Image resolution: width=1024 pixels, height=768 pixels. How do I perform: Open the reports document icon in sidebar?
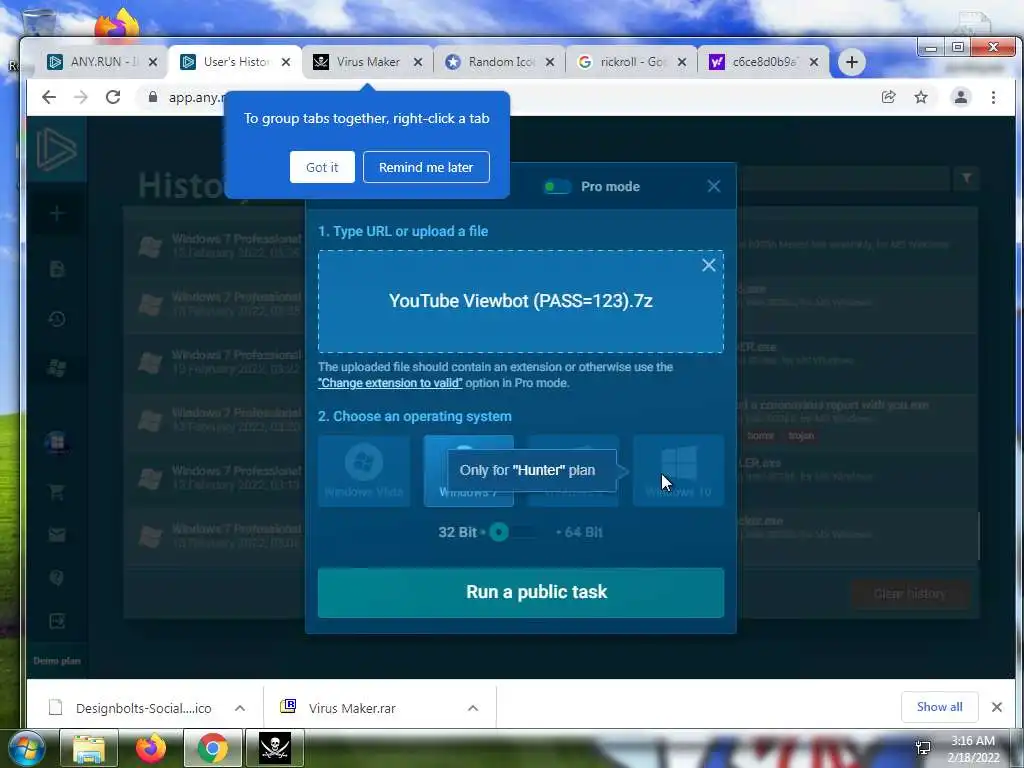(x=57, y=269)
